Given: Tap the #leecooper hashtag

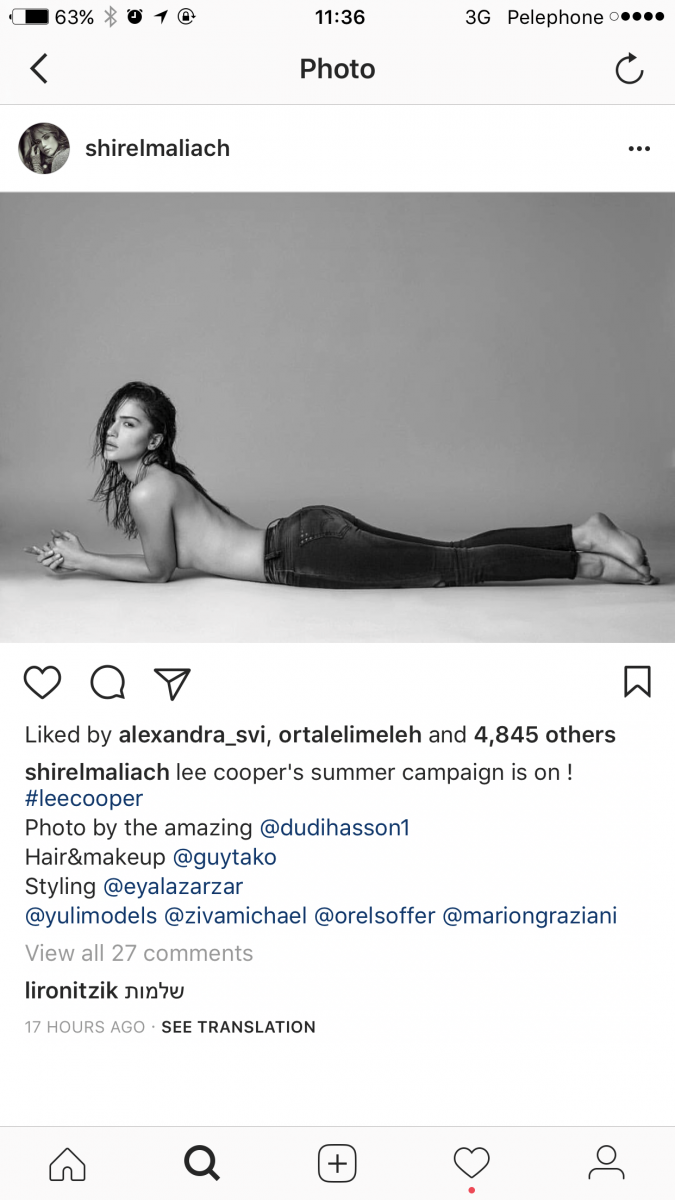Looking at the screenshot, I should pyautogui.click(x=84, y=799).
